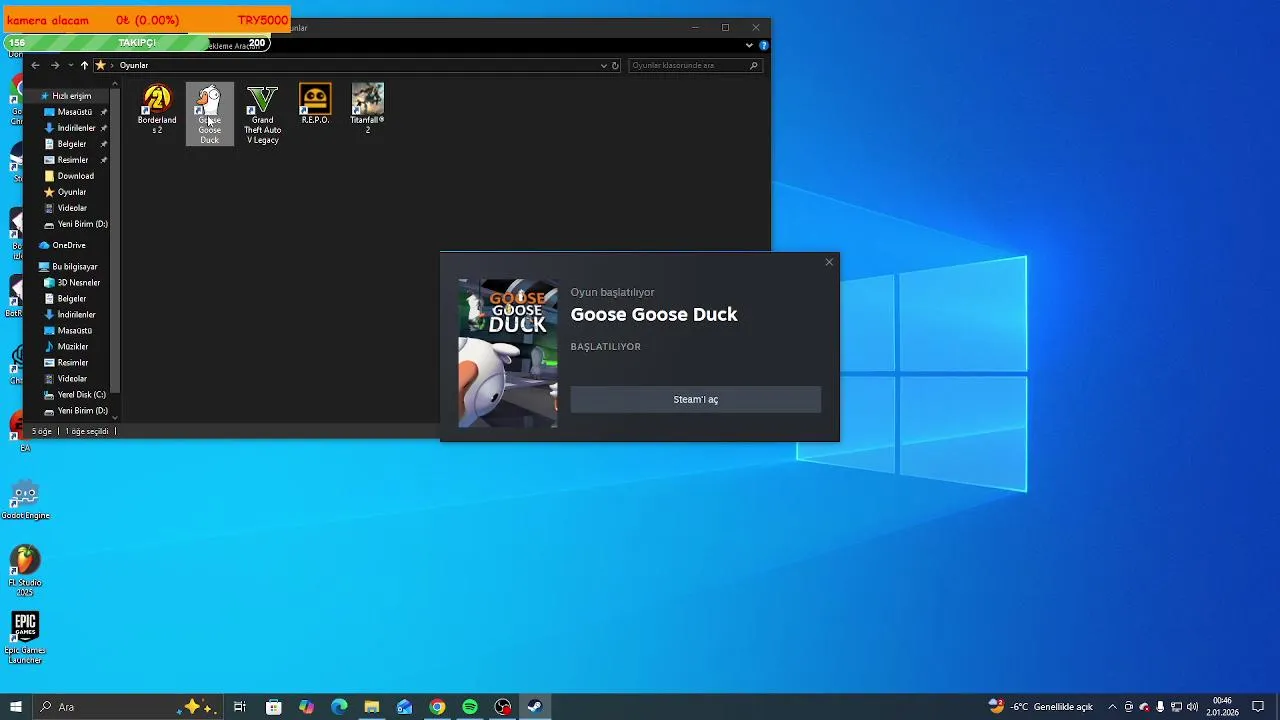Open Google Chrome from the taskbar

click(x=437, y=707)
